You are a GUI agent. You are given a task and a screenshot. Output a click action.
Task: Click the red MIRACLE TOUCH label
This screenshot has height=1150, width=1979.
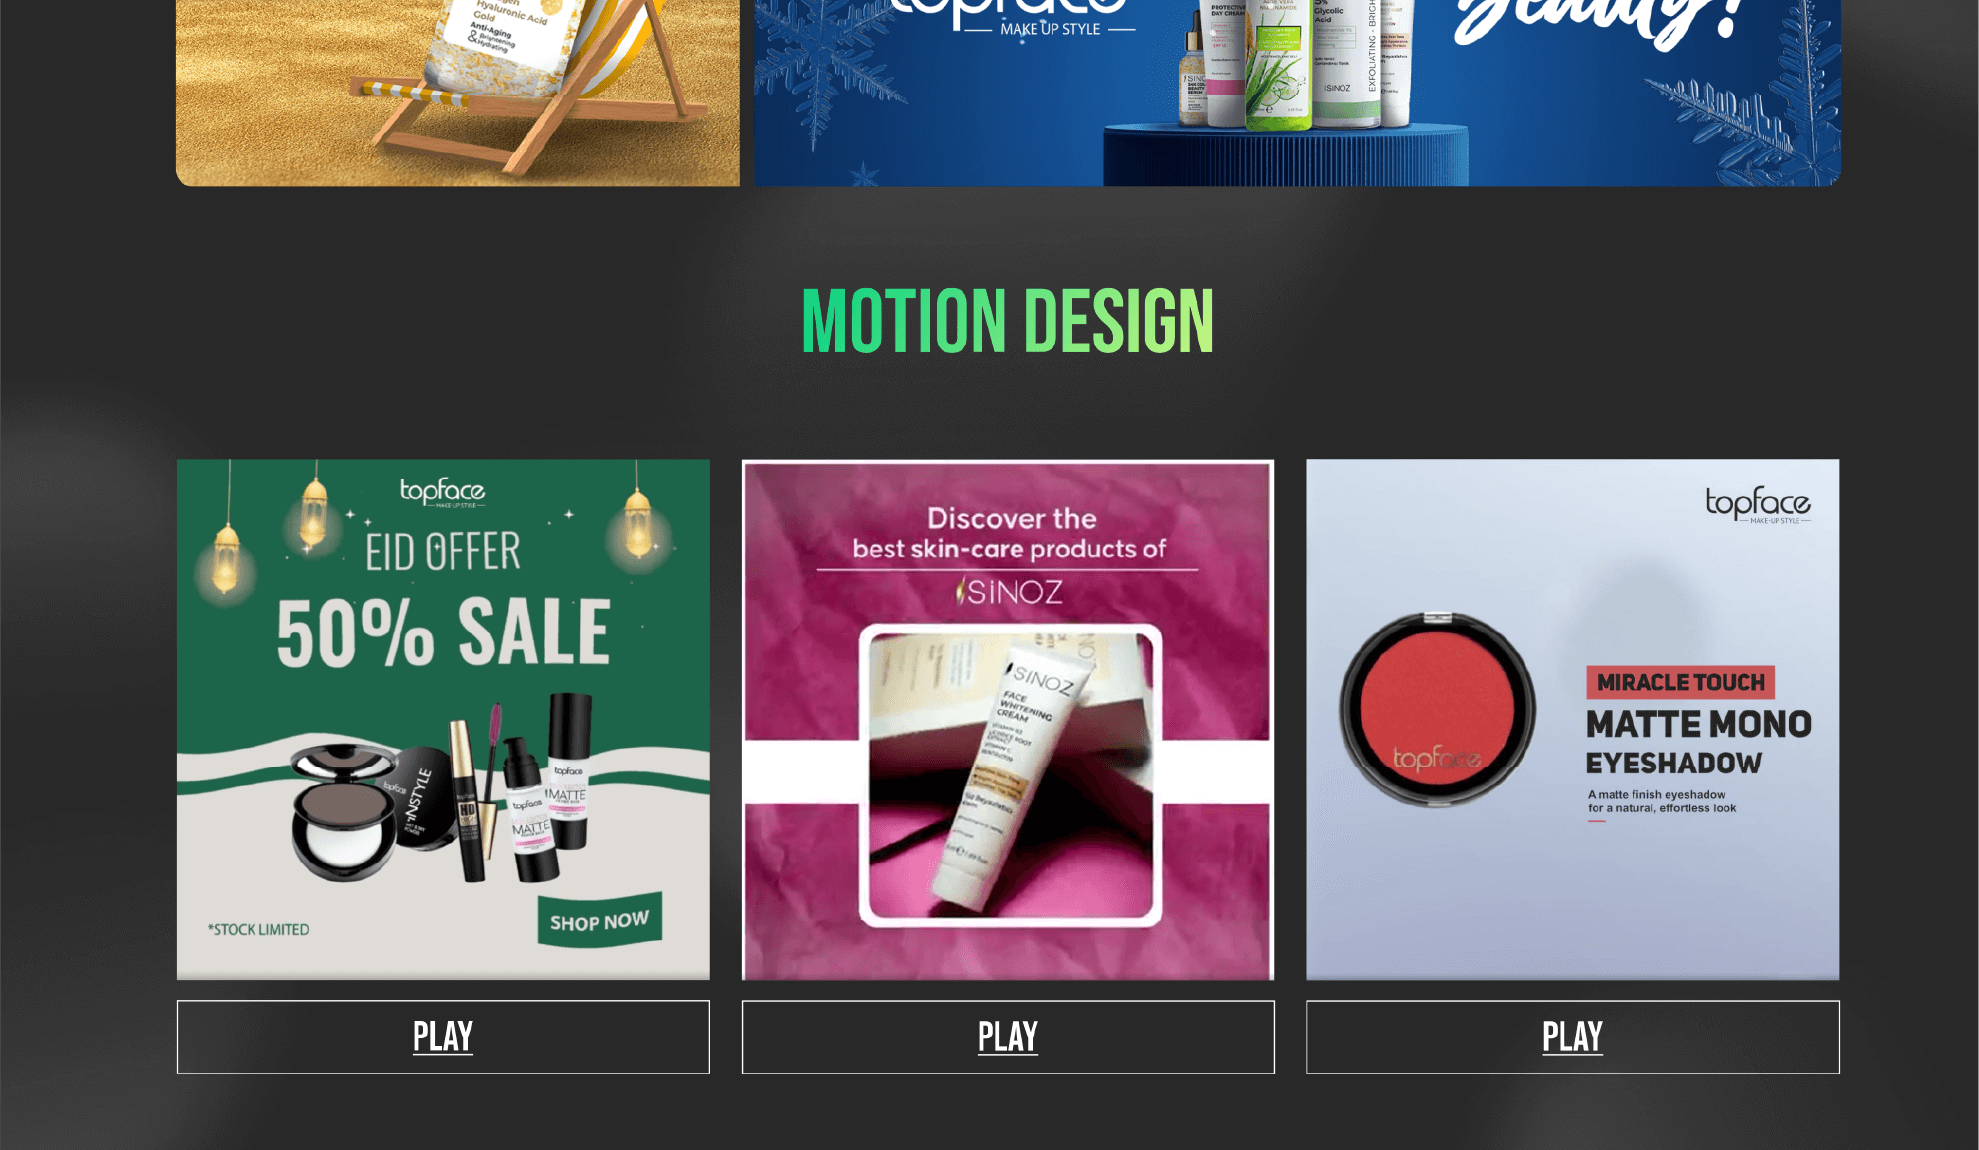tap(1681, 682)
